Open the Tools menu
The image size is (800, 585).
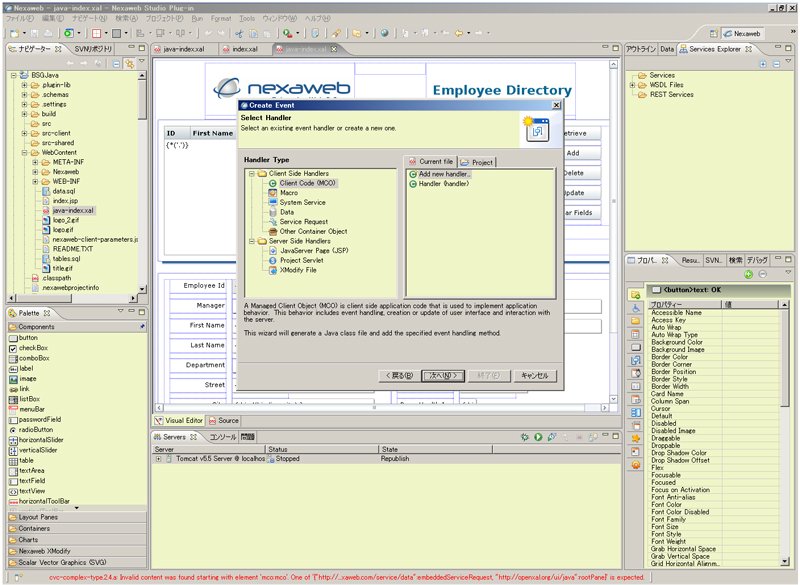click(x=247, y=18)
